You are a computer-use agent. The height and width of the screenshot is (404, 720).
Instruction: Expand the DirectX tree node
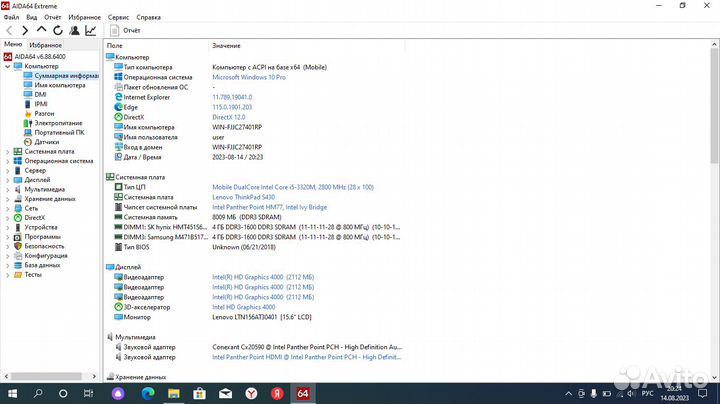click(7, 218)
